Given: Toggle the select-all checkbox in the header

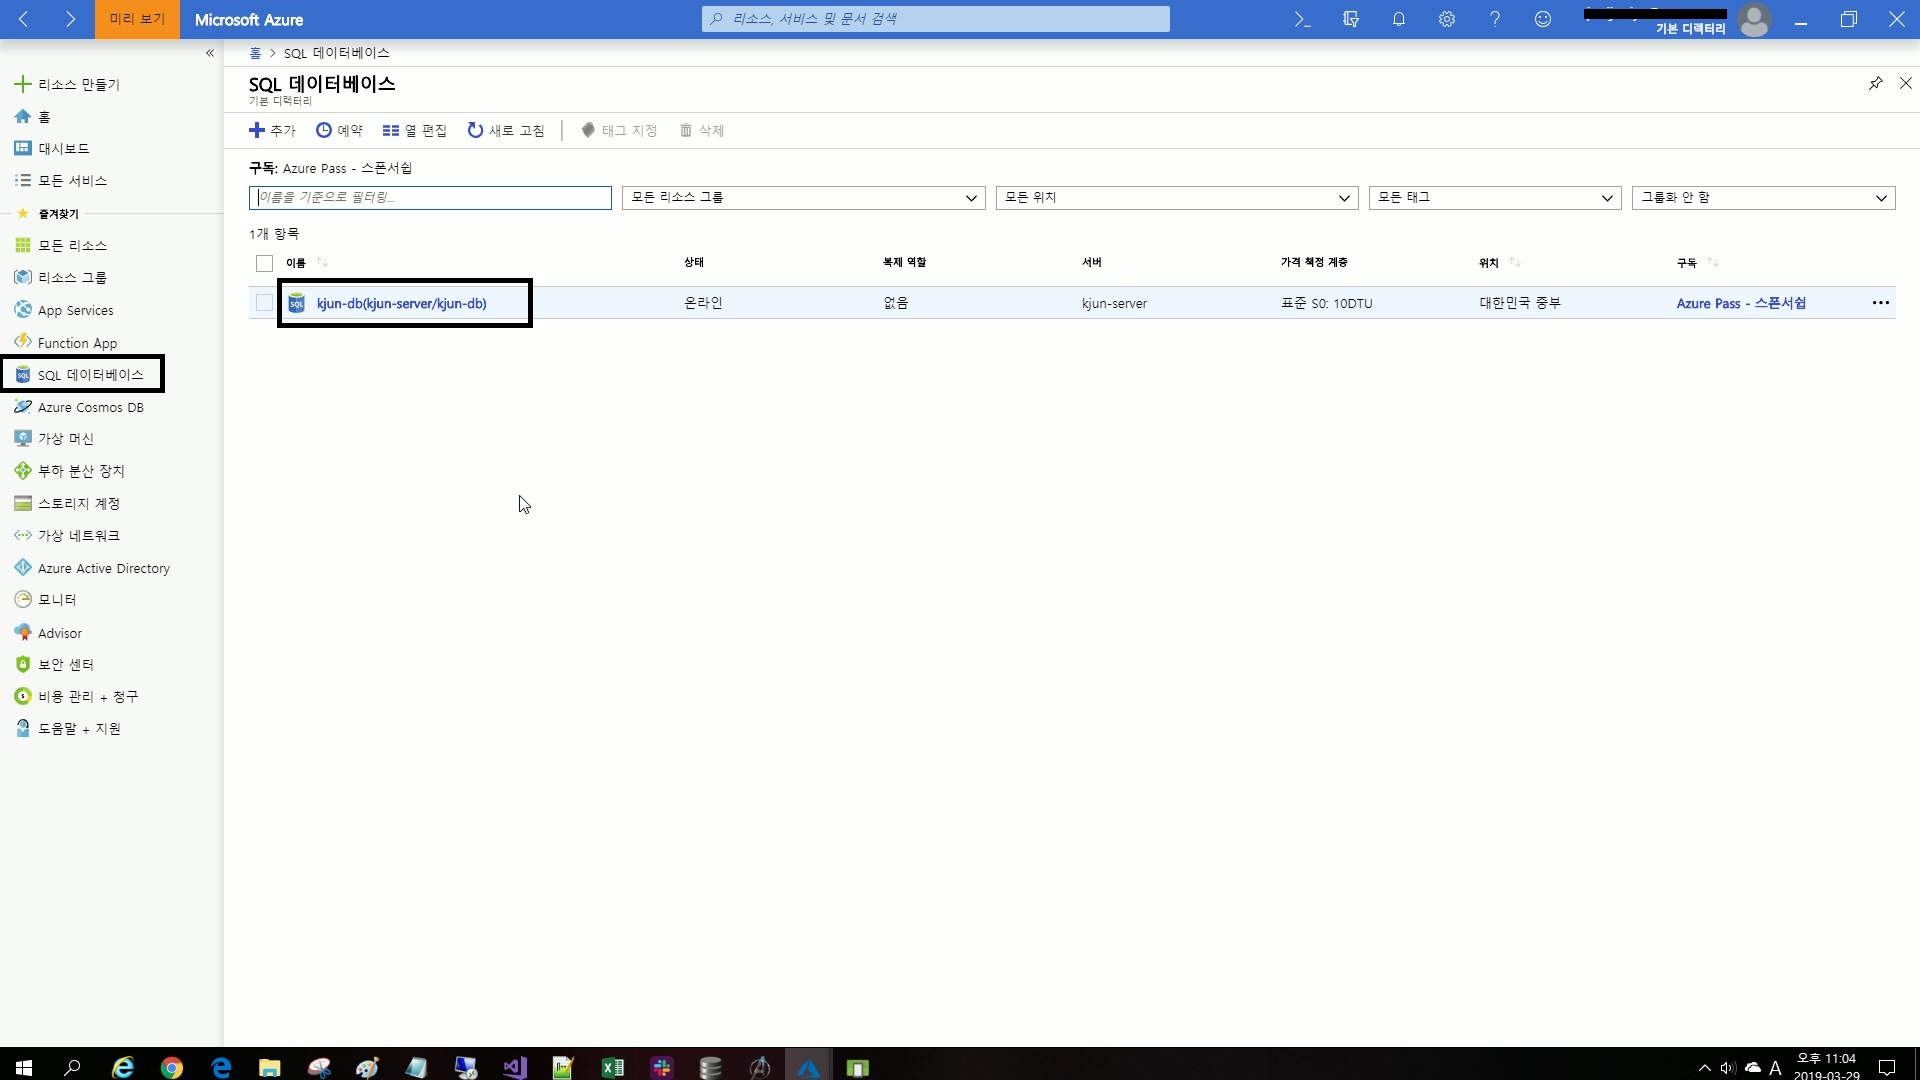Looking at the screenshot, I should click(x=264, y=263).
